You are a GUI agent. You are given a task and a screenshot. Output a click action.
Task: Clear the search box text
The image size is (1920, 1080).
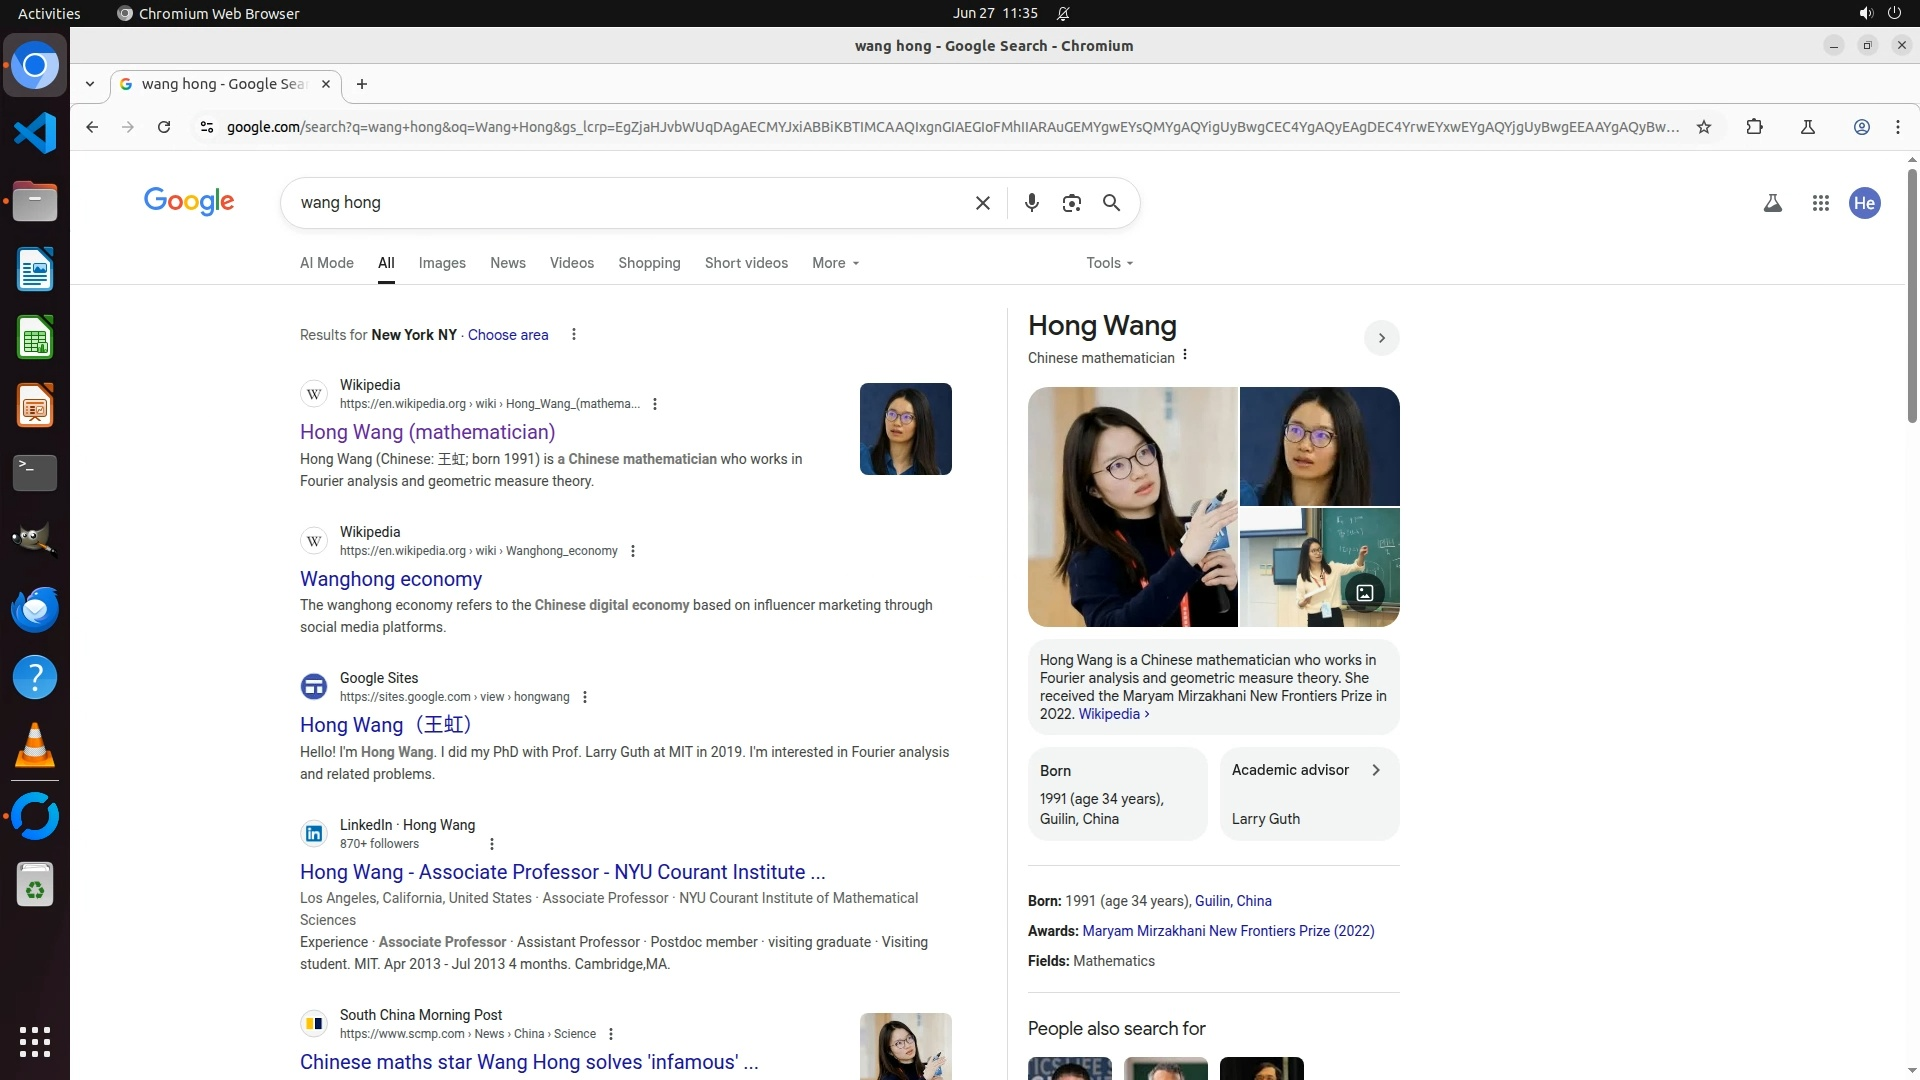pyautogui.click(x=982, y=203)
